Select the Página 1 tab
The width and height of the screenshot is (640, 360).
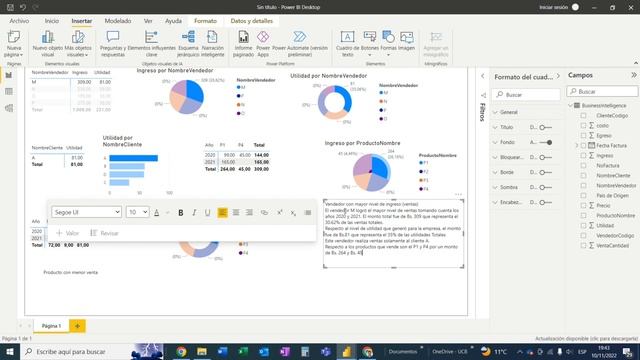(51, 326)
